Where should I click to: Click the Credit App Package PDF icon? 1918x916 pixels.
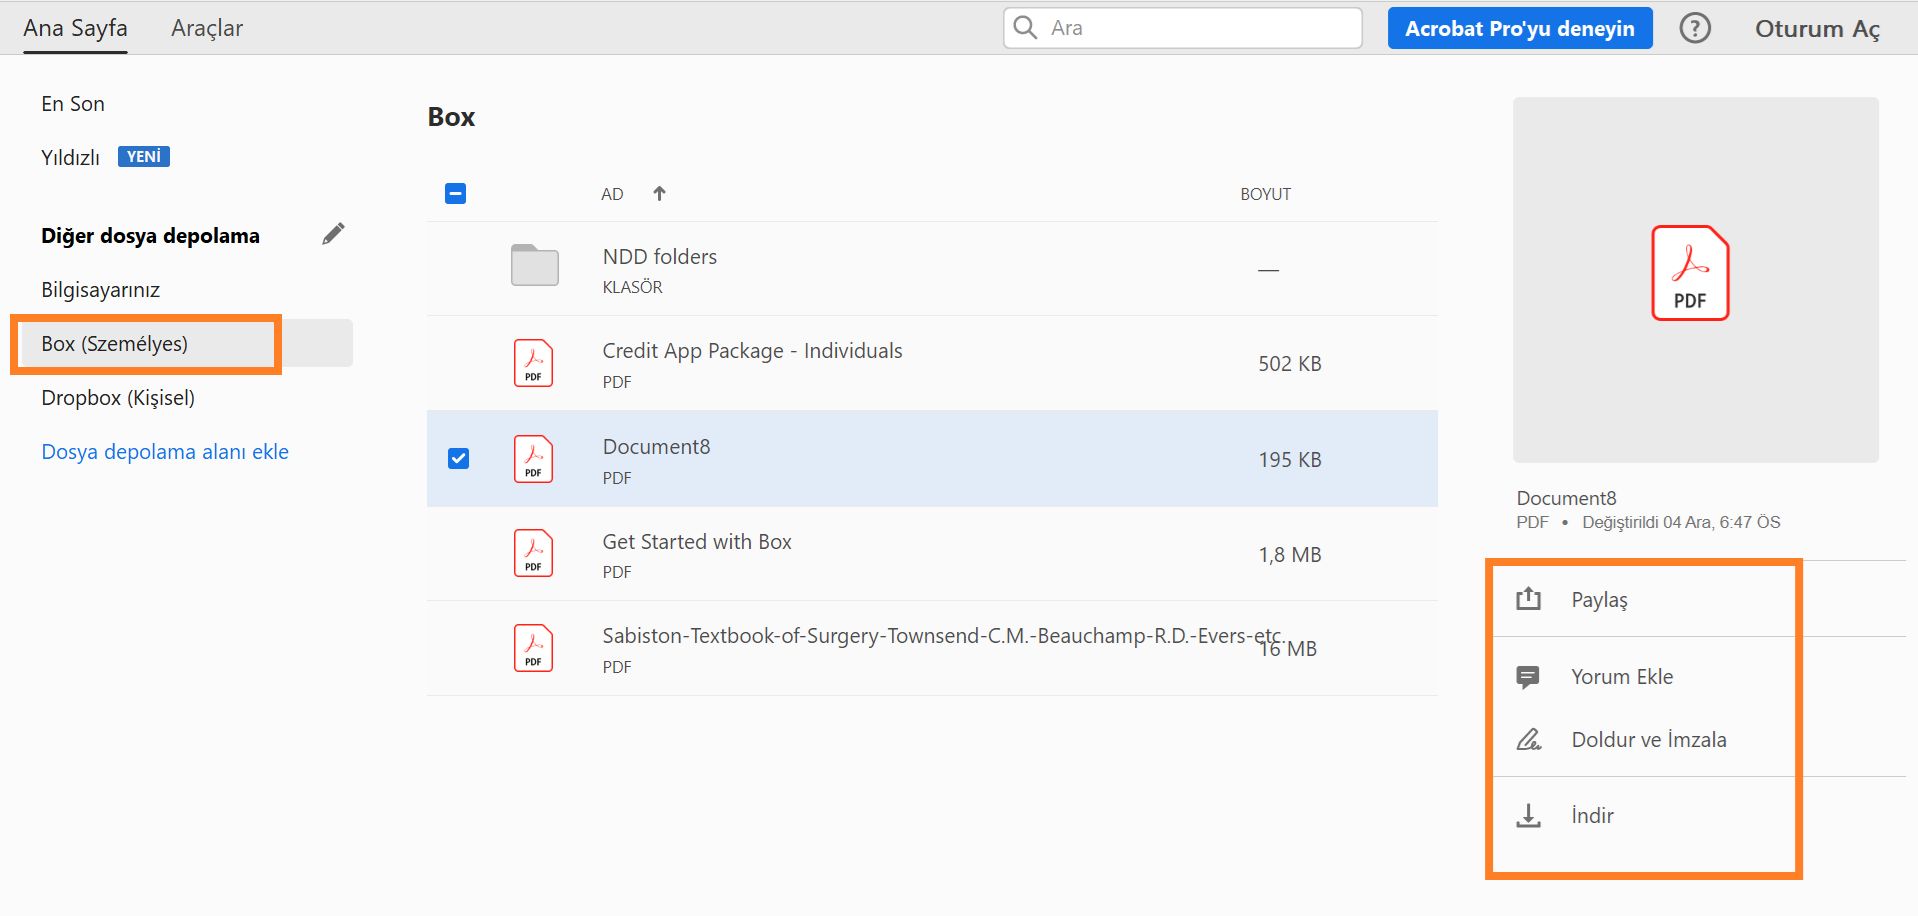pyautogui.click(x=533, y=363)
